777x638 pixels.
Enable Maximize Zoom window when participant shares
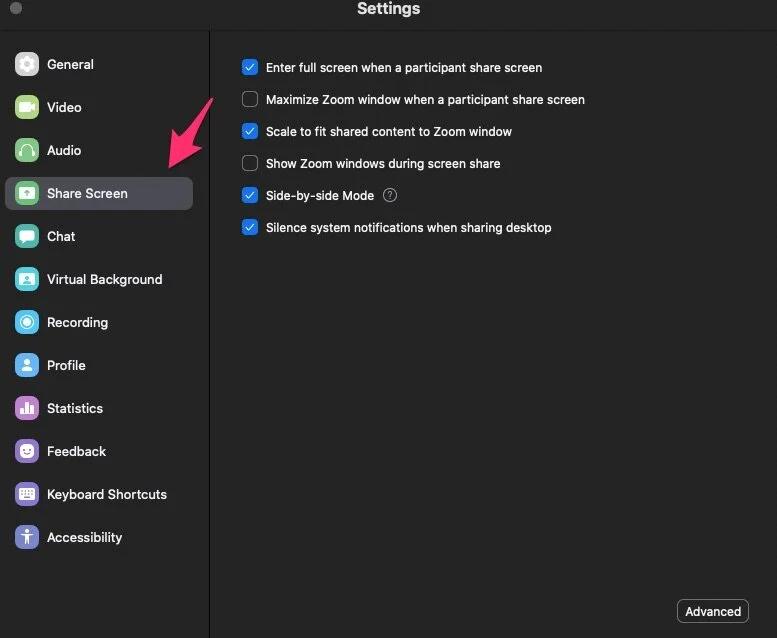tap(250, 99)
